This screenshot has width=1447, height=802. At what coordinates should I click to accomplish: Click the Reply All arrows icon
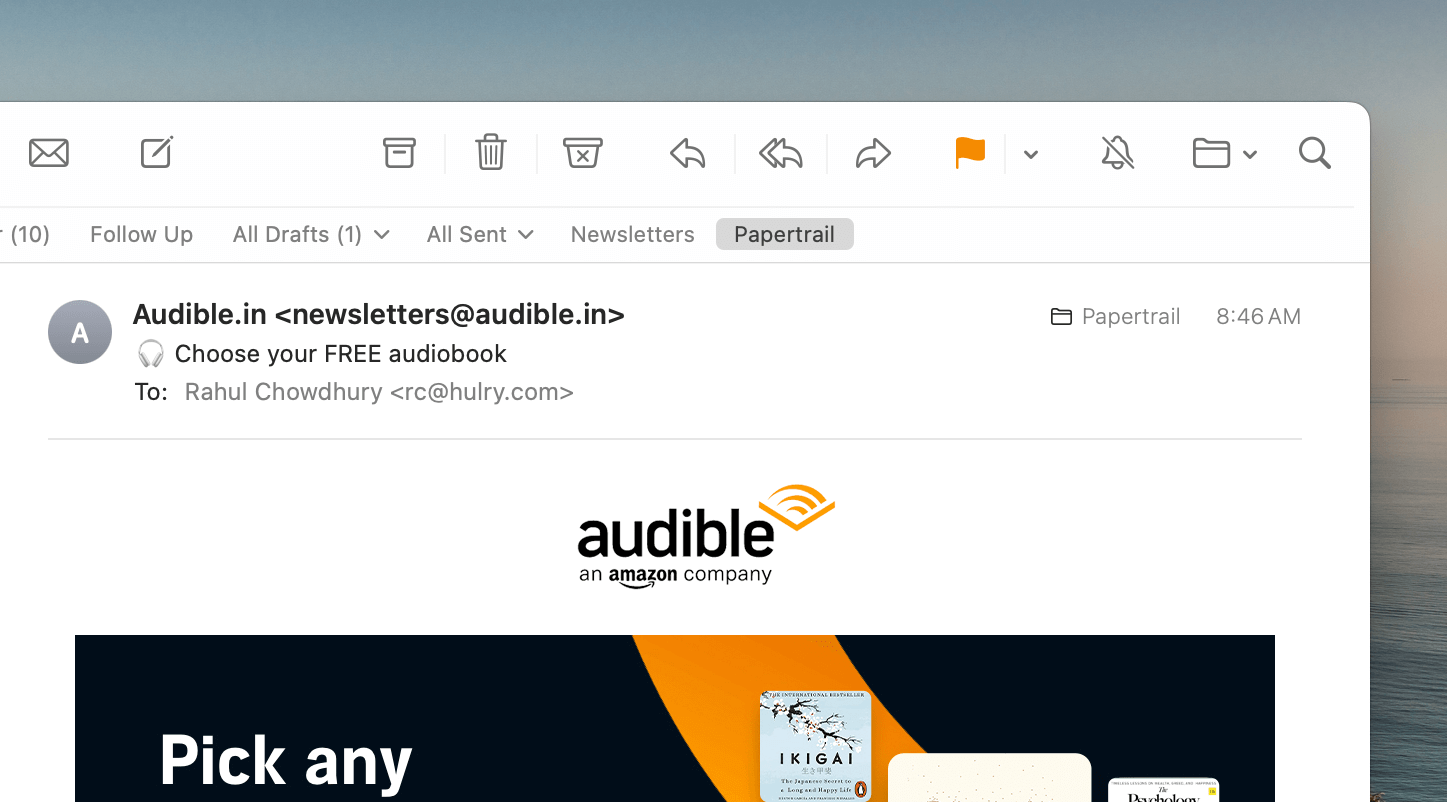(x=781, y=153)
